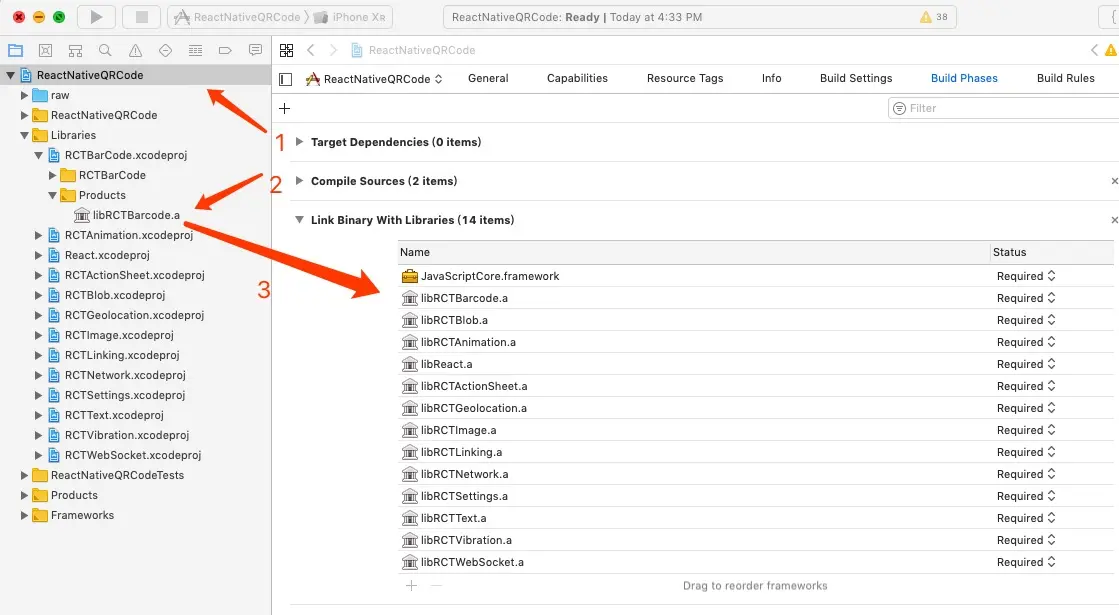
Task: Click ReactNativeQRCode in the jump bar
Action: (x=413, y=50)
